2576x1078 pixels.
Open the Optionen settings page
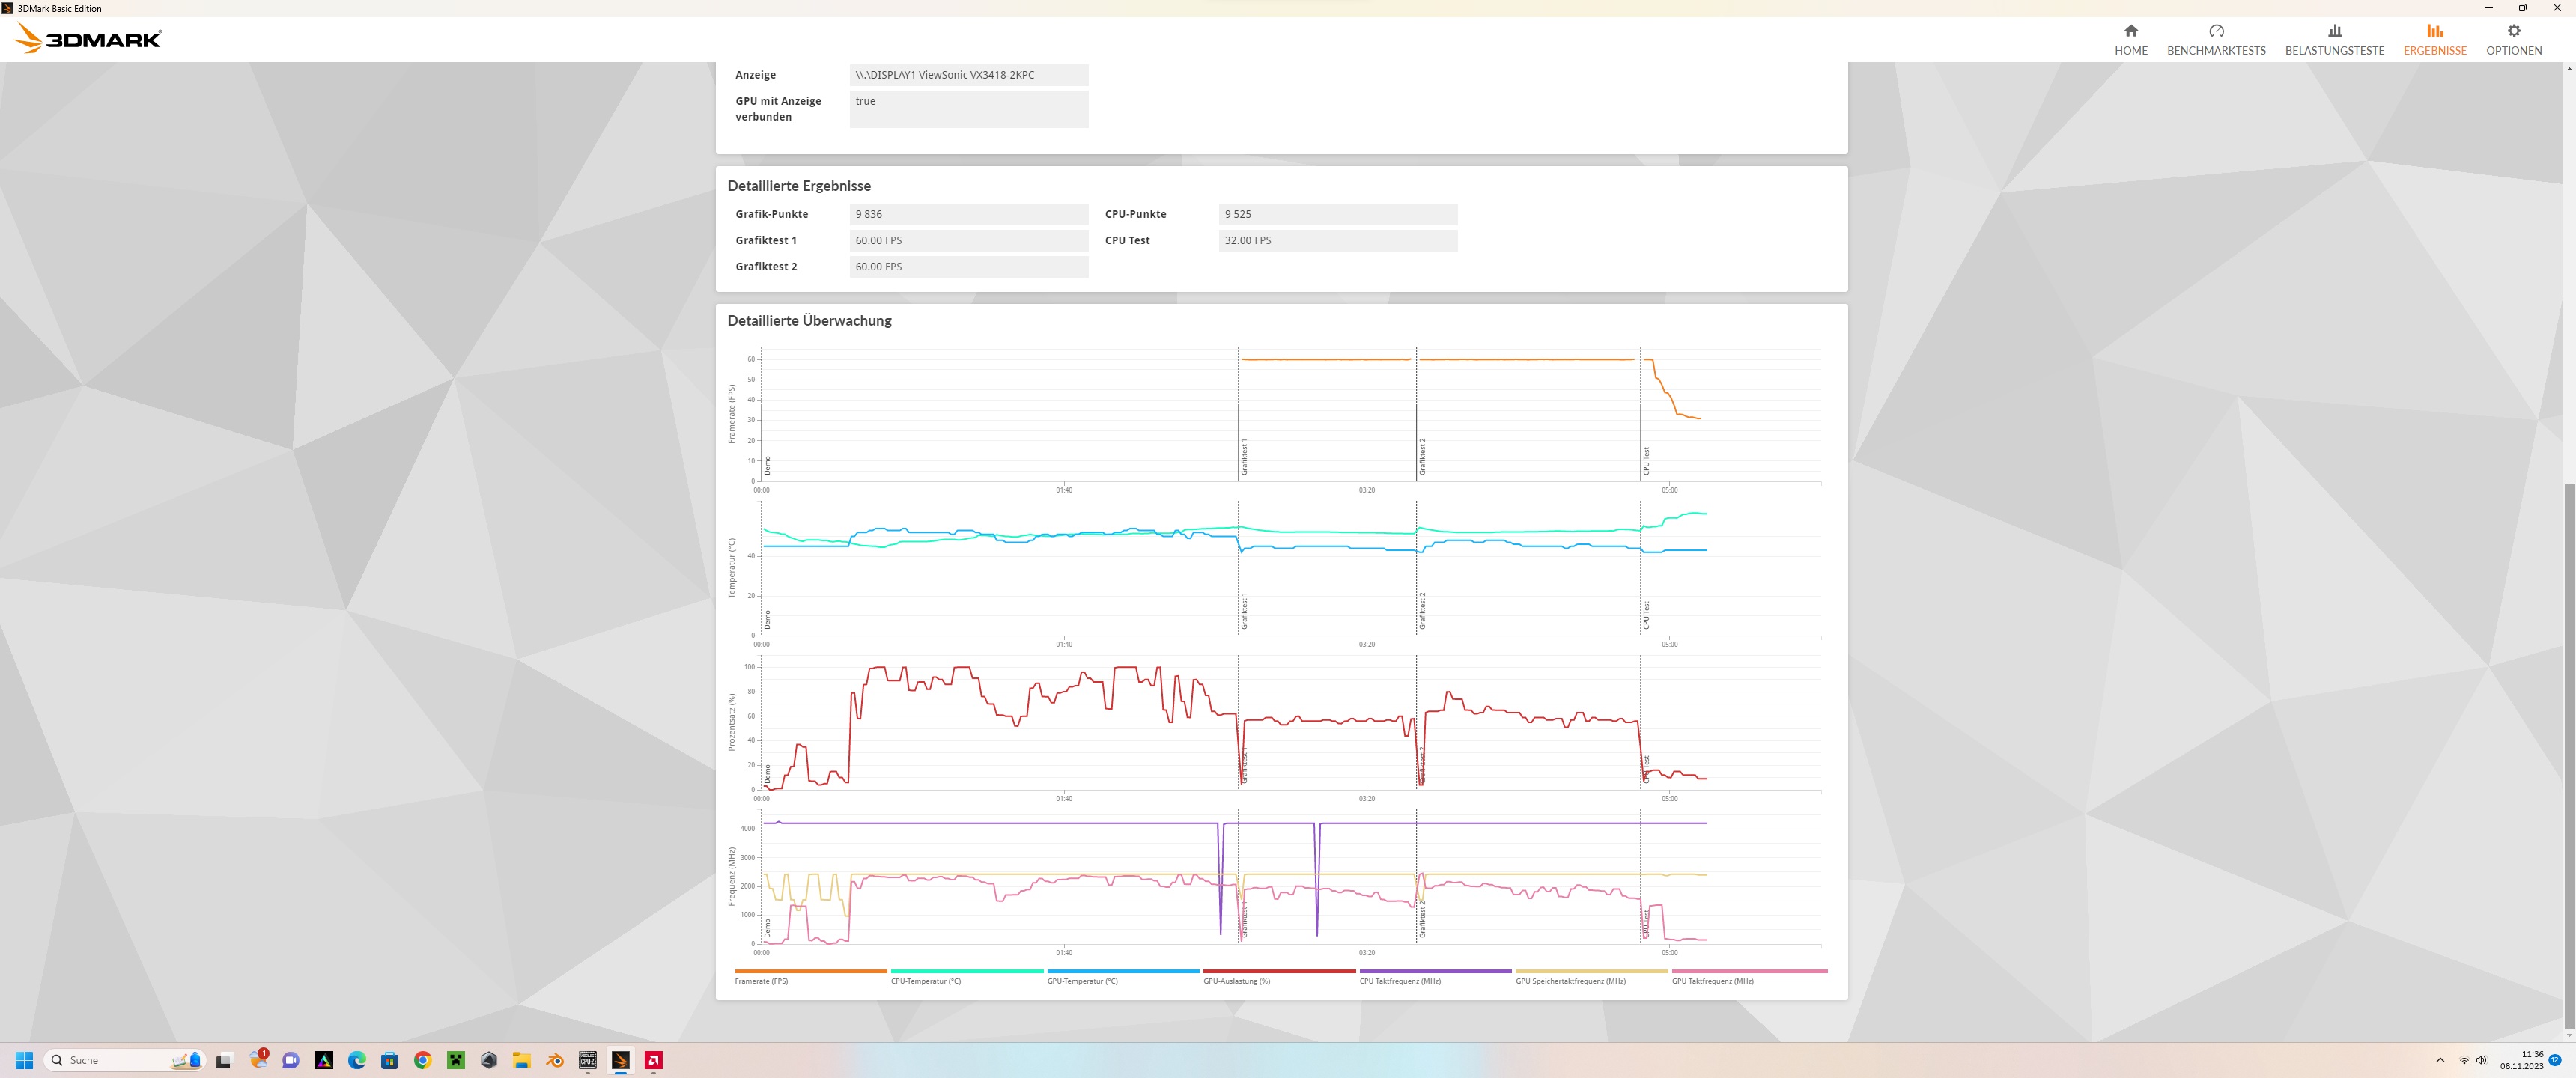coord(2513,39)
